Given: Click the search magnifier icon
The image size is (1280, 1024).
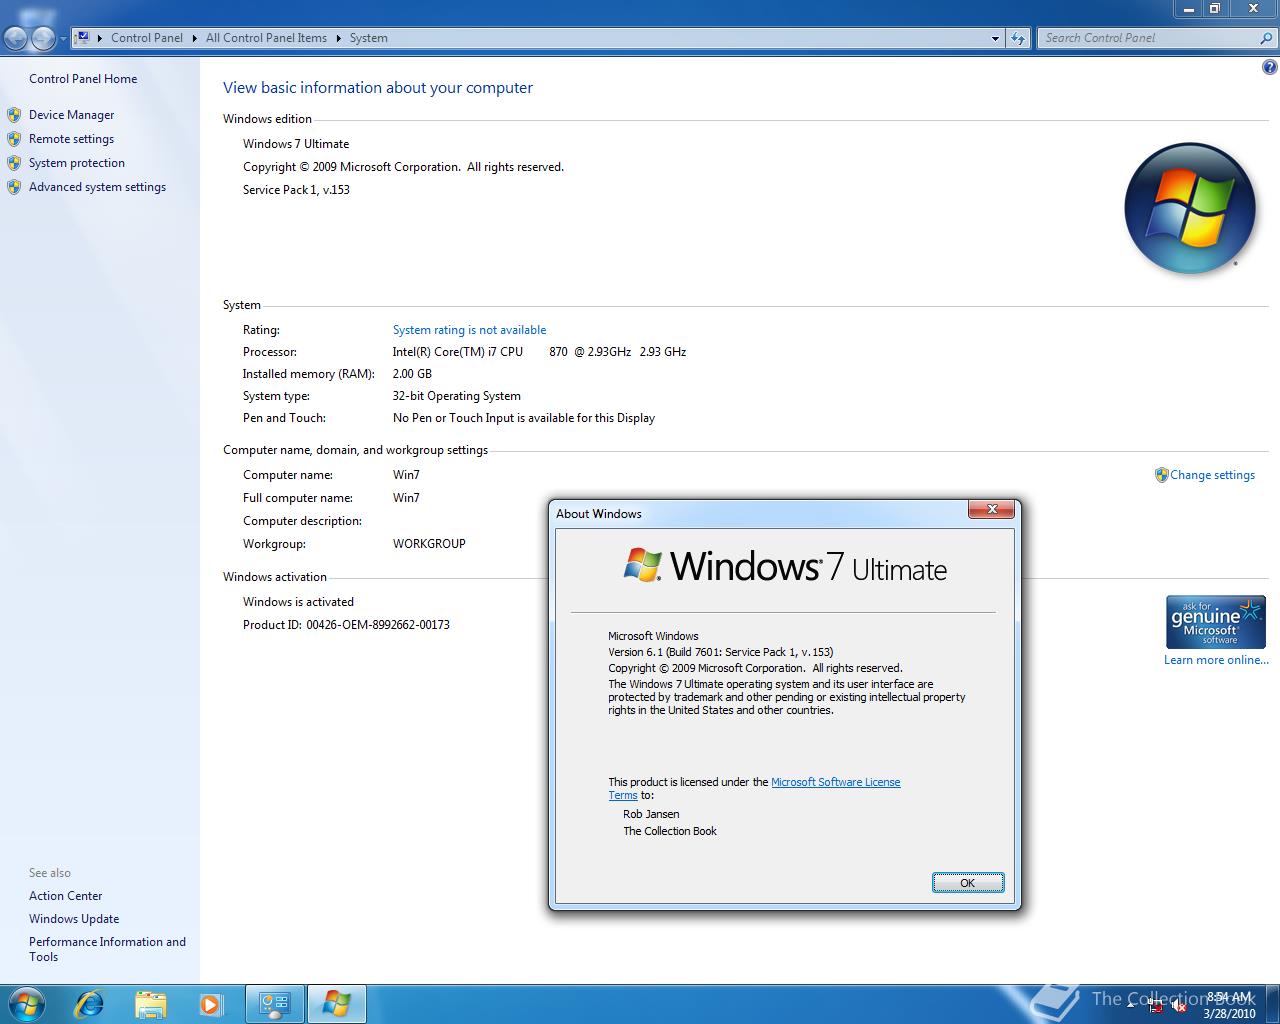Looking at the screenshot, I should coord(1267,38).
